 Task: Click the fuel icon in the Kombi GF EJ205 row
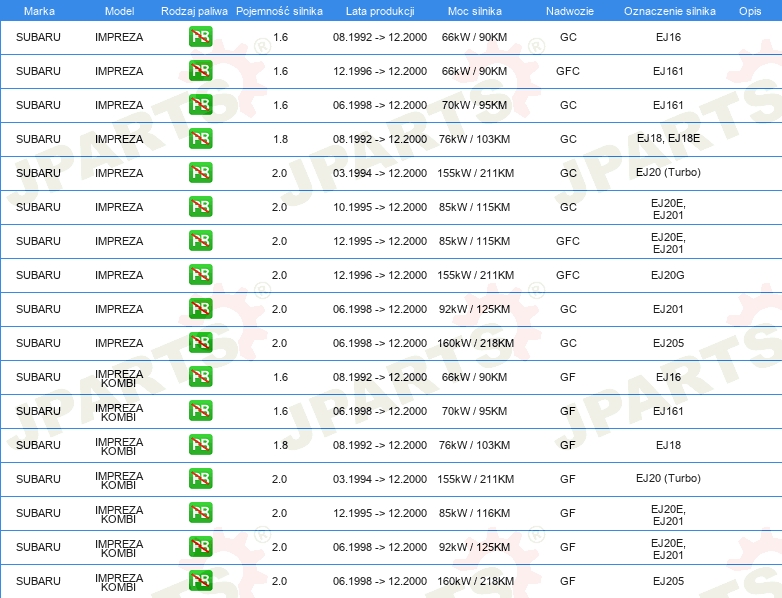200,581
